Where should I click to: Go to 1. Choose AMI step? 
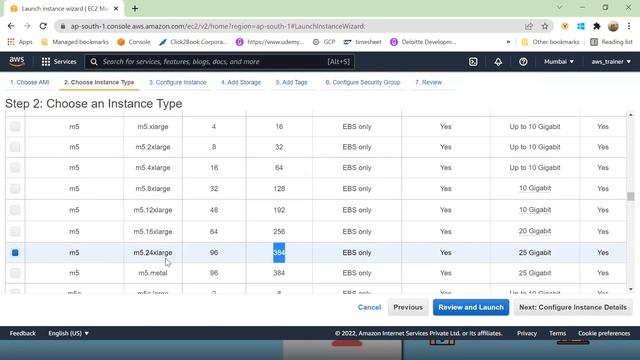29,82
